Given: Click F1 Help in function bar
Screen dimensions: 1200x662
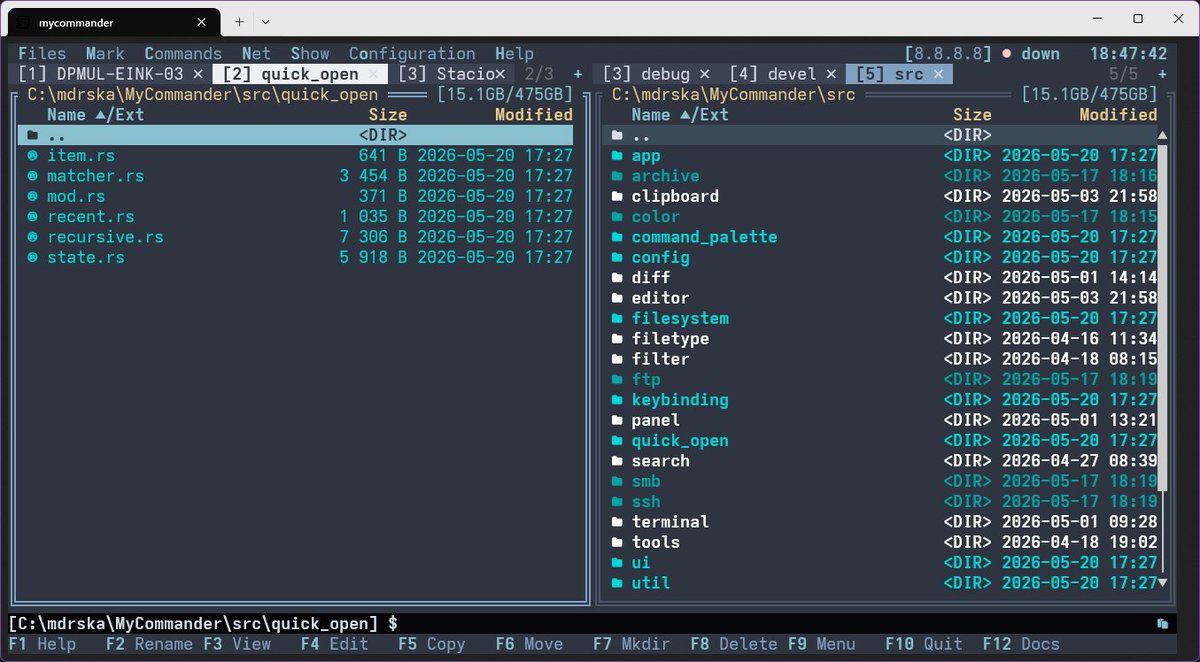Looking at the screenshot, I should pos(42,644).
